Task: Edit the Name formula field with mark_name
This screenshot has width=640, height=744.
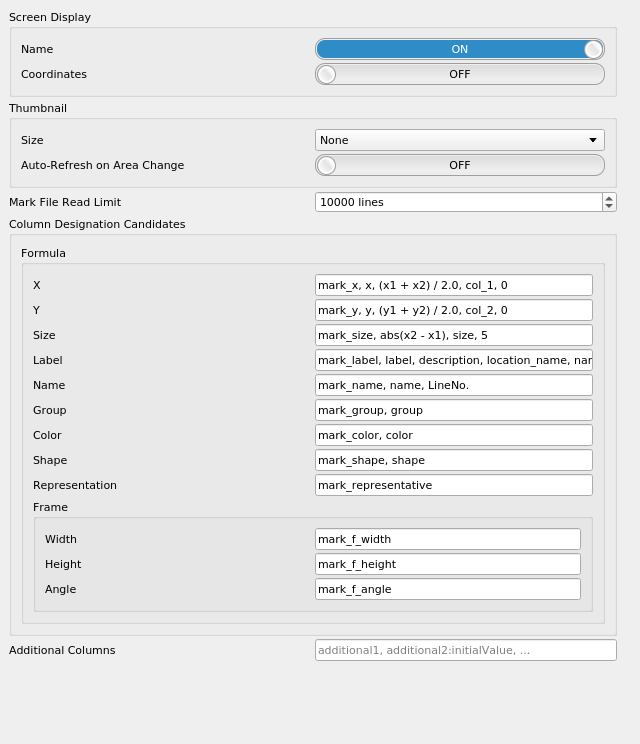Action: click(x=454, y=385)
